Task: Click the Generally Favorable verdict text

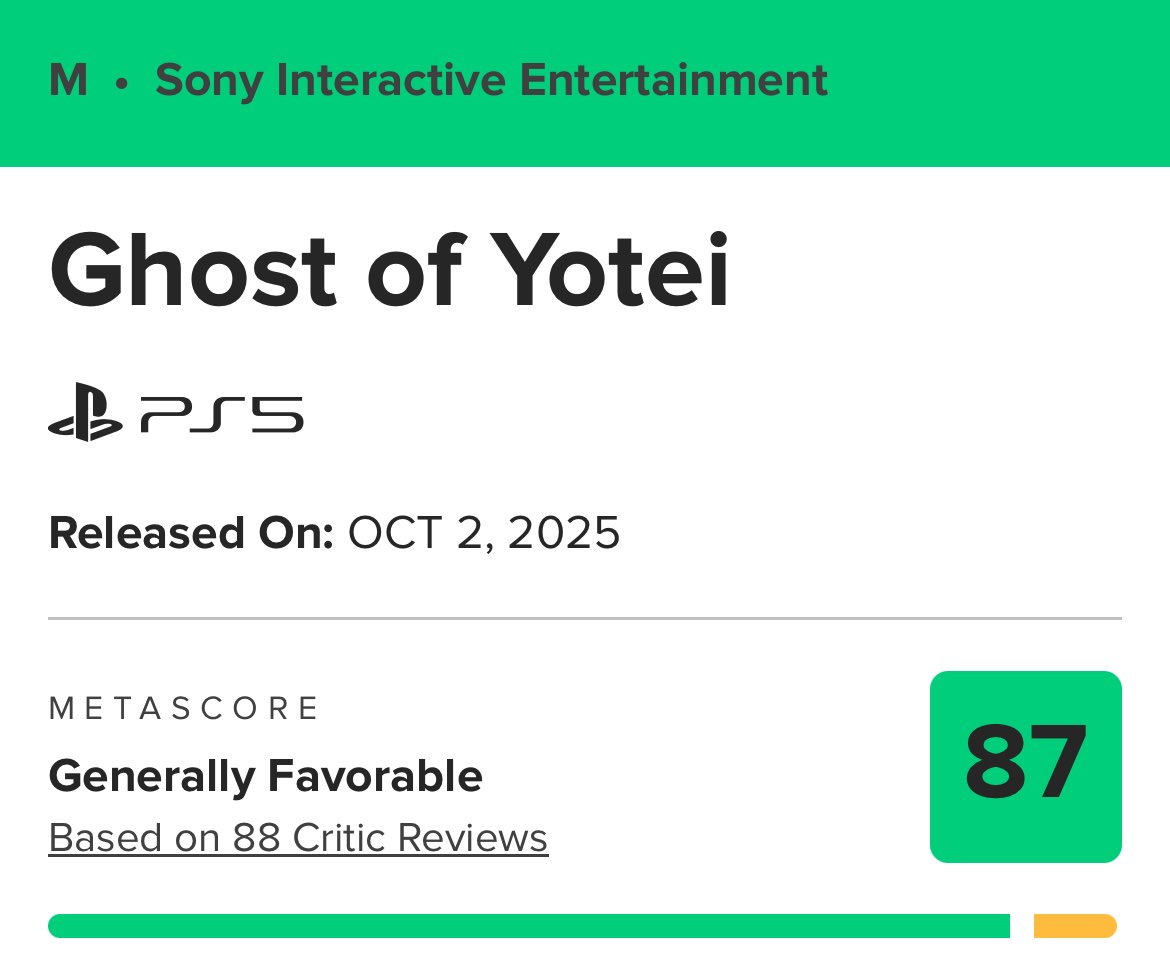Action: (266, 776)
